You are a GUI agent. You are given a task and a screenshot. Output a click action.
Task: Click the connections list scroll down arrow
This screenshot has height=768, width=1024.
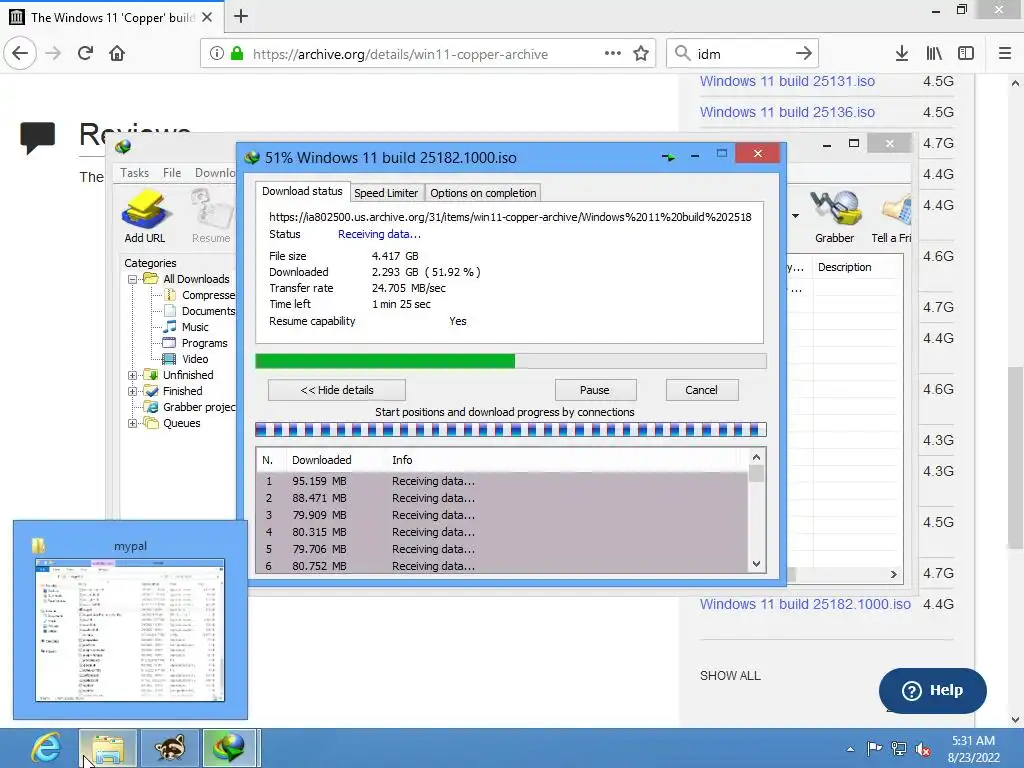(x=756, y=564)
